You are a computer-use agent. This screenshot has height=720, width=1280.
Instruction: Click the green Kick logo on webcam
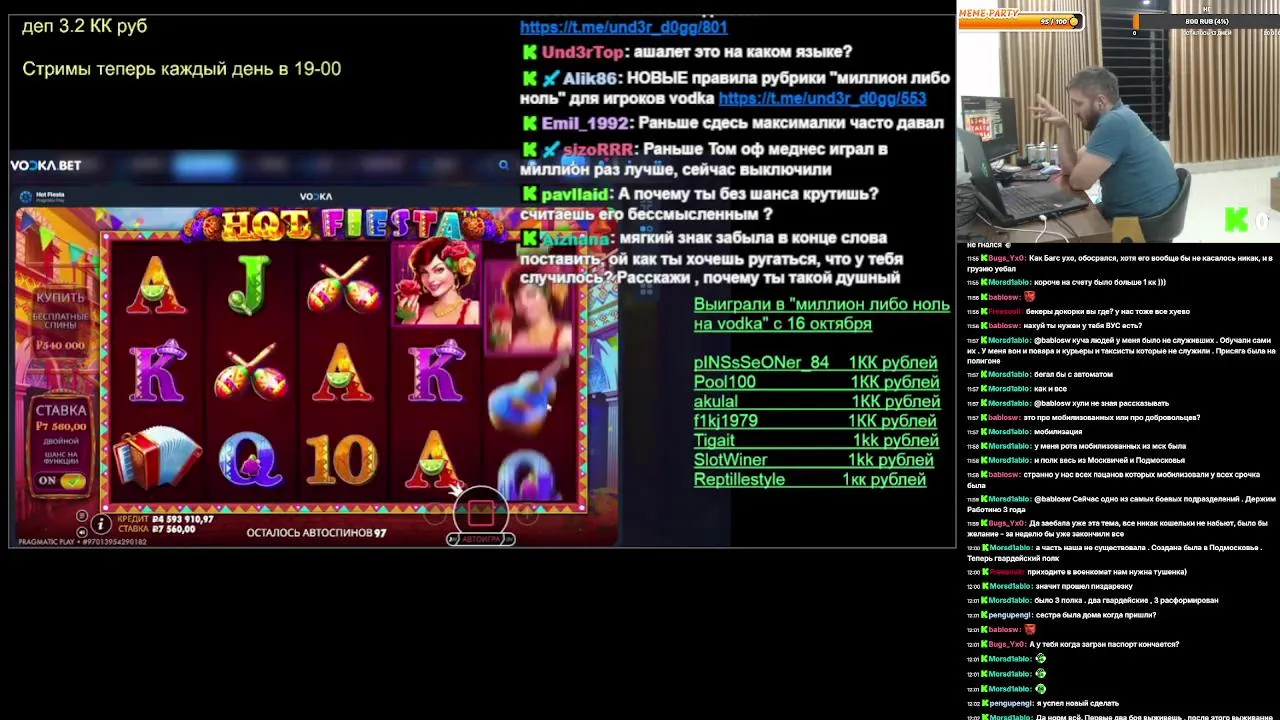click(1237, 221)
